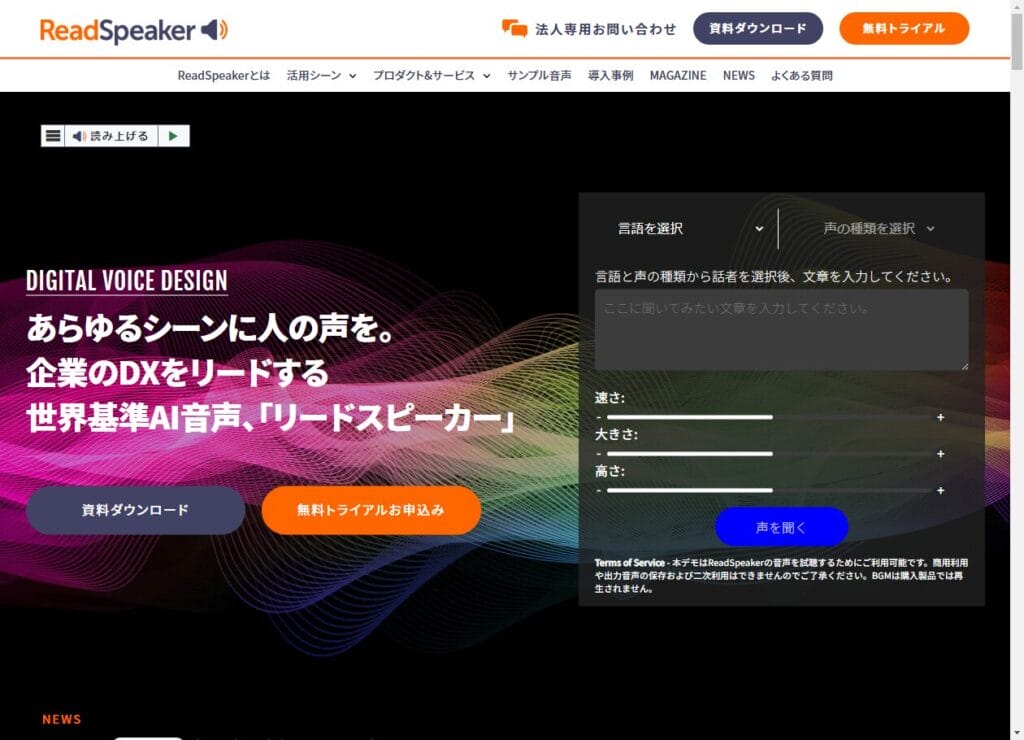Click the plus icon to increase 速さ
Image resolution: width=1024 pixels, height=740 pixels.
pyautogui.click(x=940, y=418)
